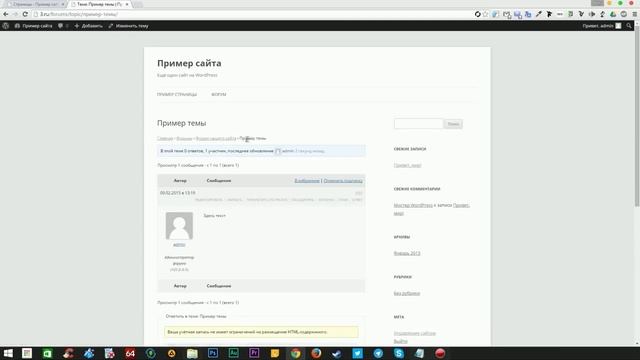
Task: Click the forum-name breadcrumb before 'Пример темы'
Action: pos(216,138)
